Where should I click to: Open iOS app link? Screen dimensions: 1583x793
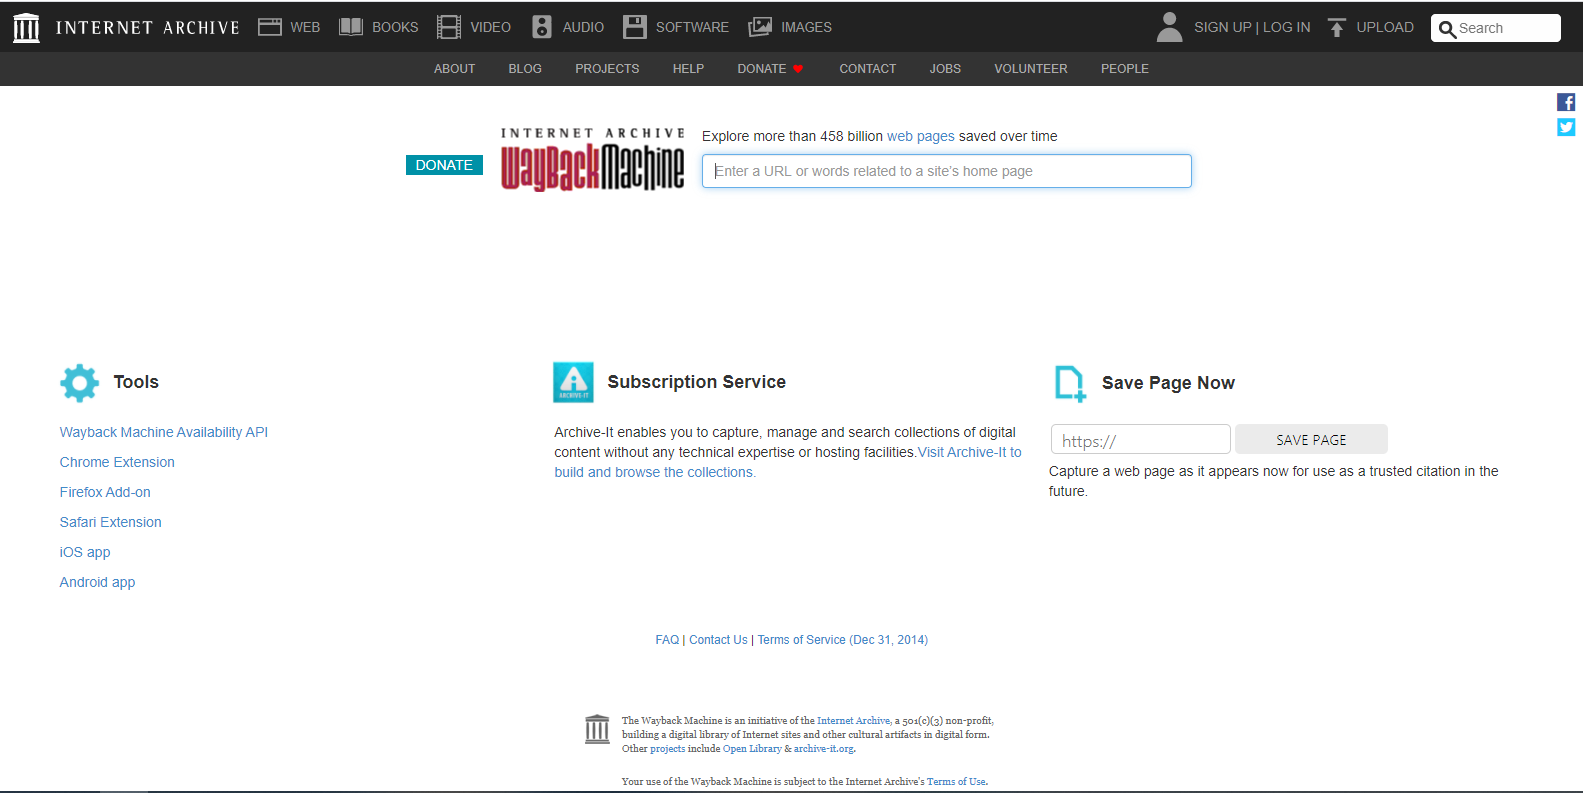point(85,552)
